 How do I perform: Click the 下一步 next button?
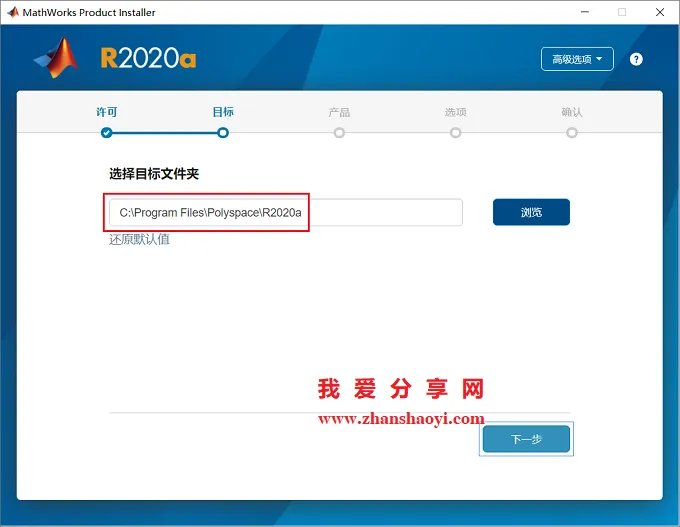pos(526,439)
